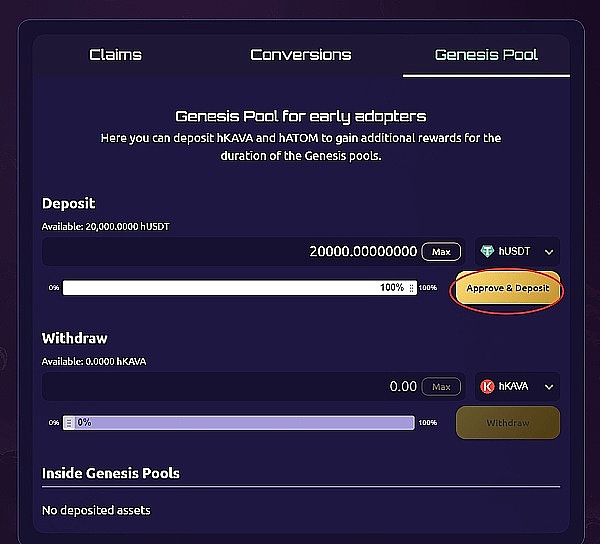Viewport: 600px width, 544px height.
Task: Click the middle of the deposit percentage slider
Action: pyautogui.click(x=240, y=288)
